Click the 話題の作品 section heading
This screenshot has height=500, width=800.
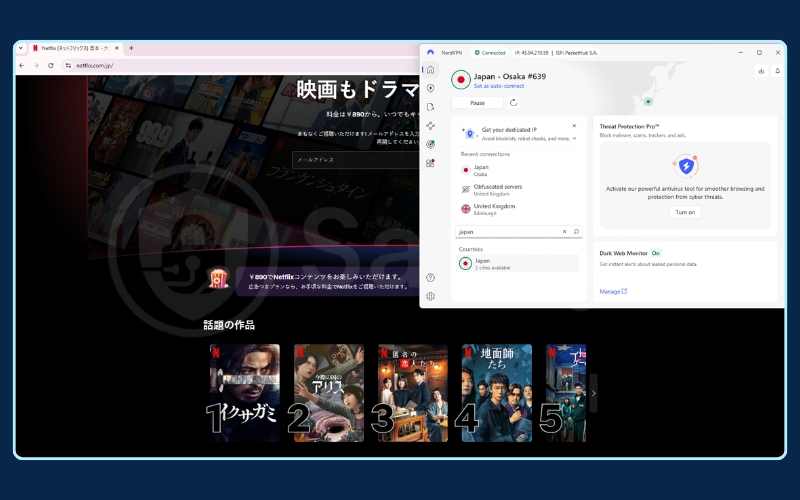(229, 325)
